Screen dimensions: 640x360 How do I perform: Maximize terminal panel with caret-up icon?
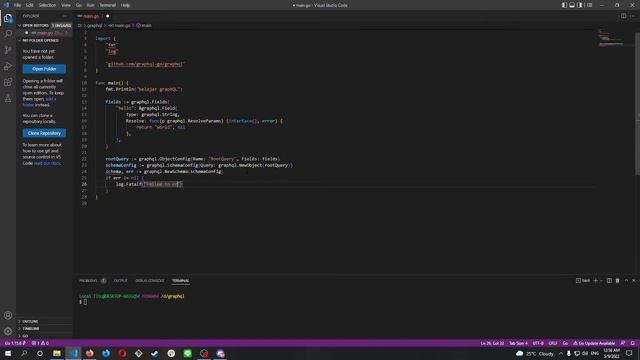[626, 280]
